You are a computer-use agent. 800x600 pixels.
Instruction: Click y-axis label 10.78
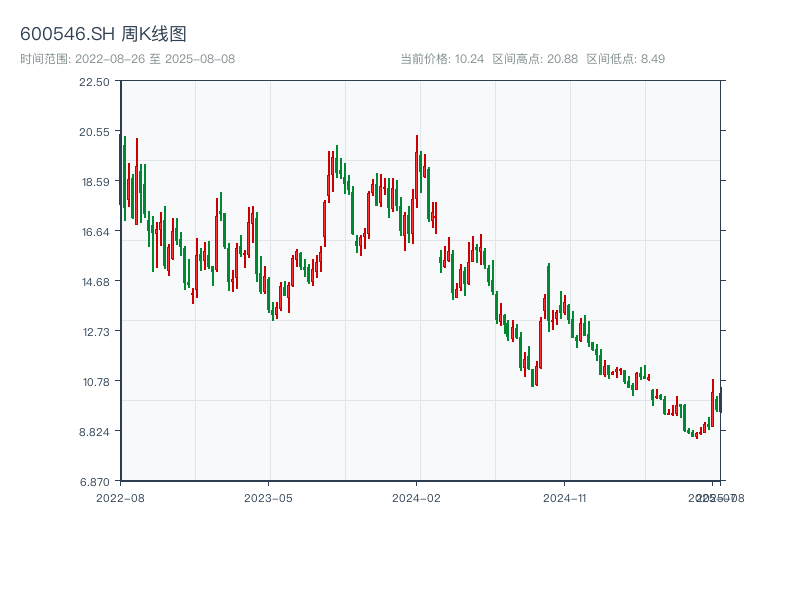click(96, 382)
